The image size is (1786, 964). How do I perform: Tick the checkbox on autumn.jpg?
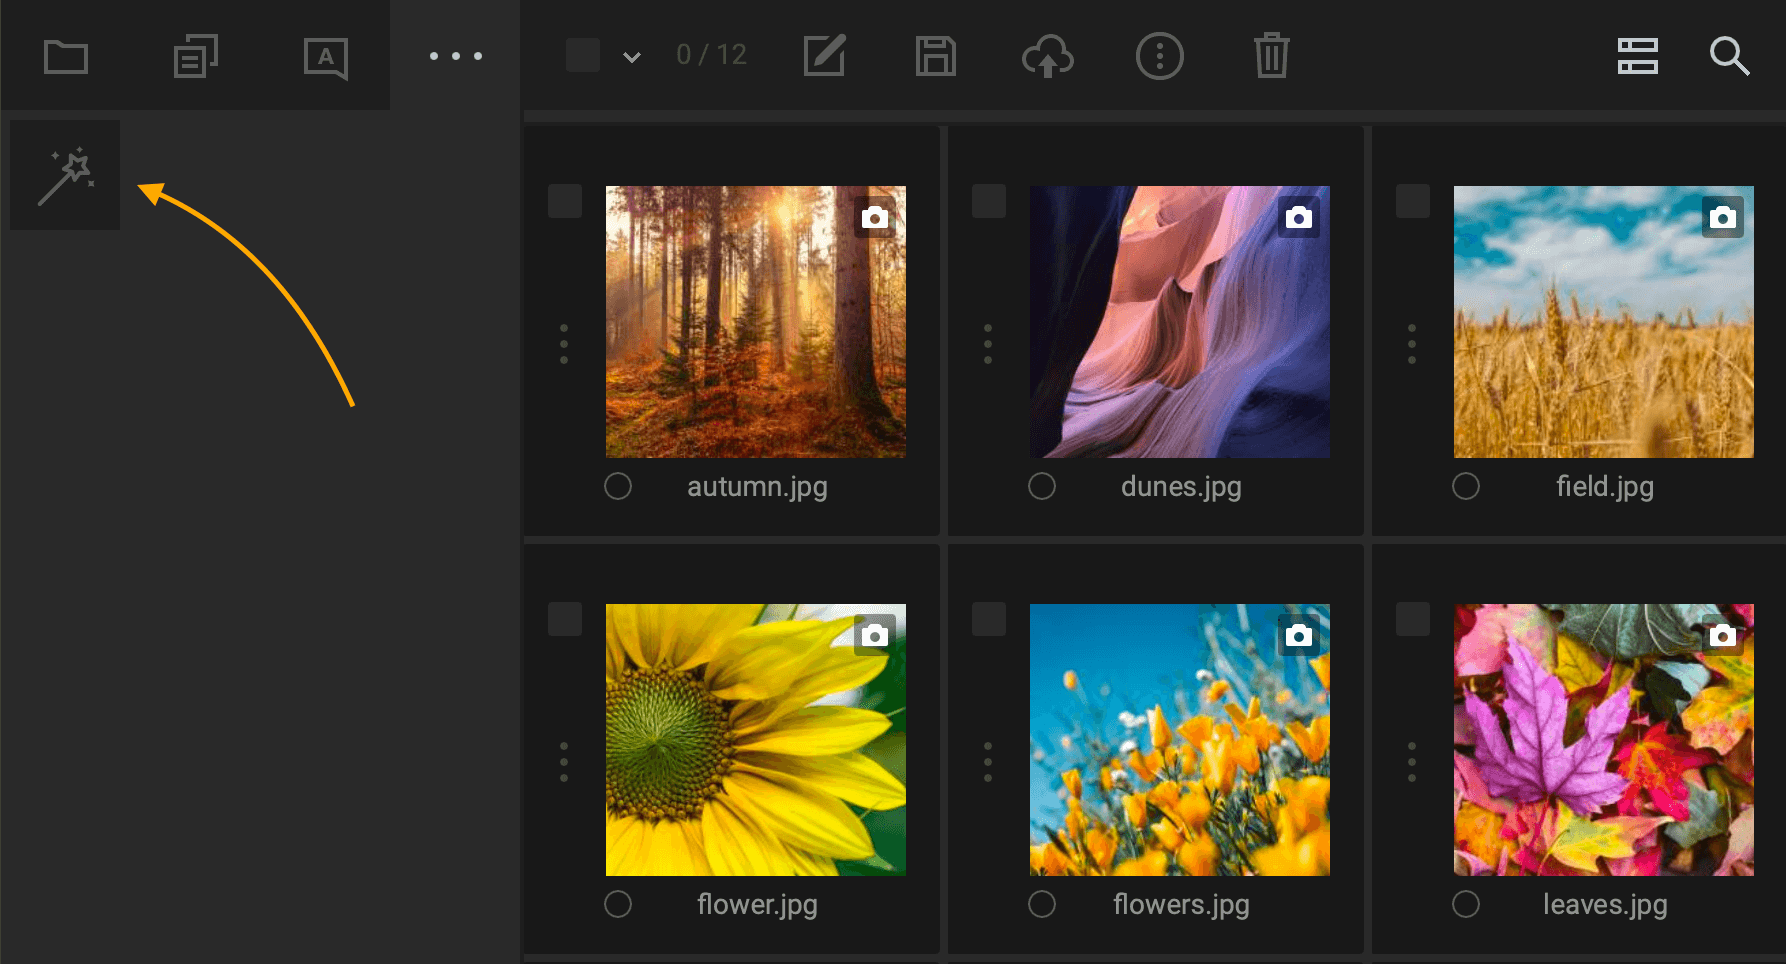(565, 200)
